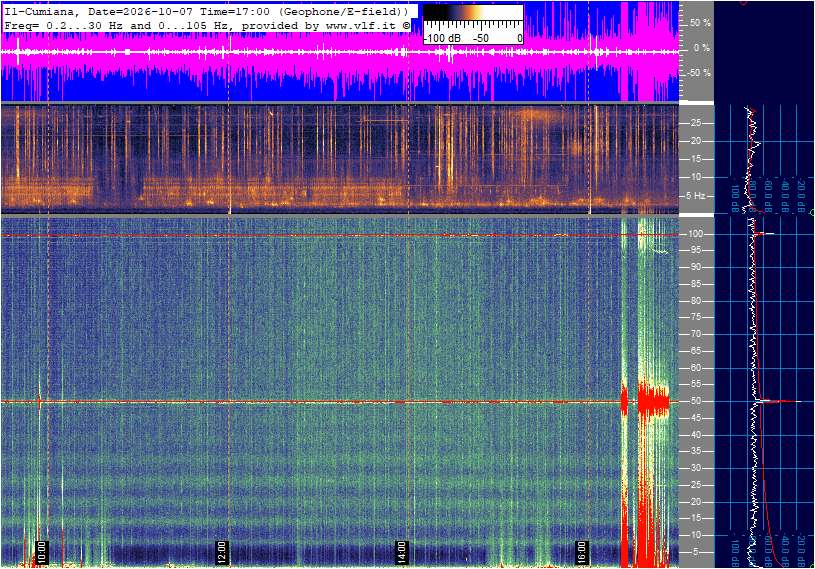This screenshot has width=815, height=569.
Task: Click the 30 label on E-field axis
Action: (695, 468)
